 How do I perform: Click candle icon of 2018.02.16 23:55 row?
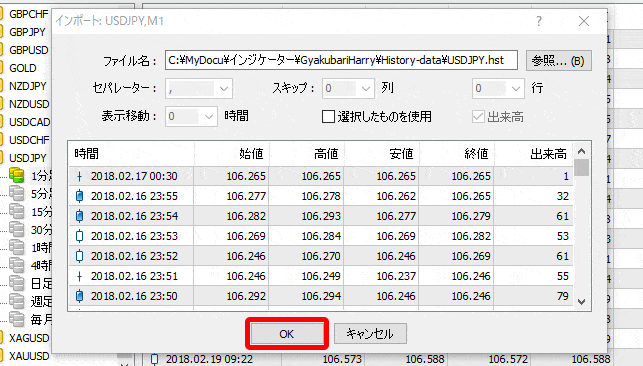pos(80,196)
